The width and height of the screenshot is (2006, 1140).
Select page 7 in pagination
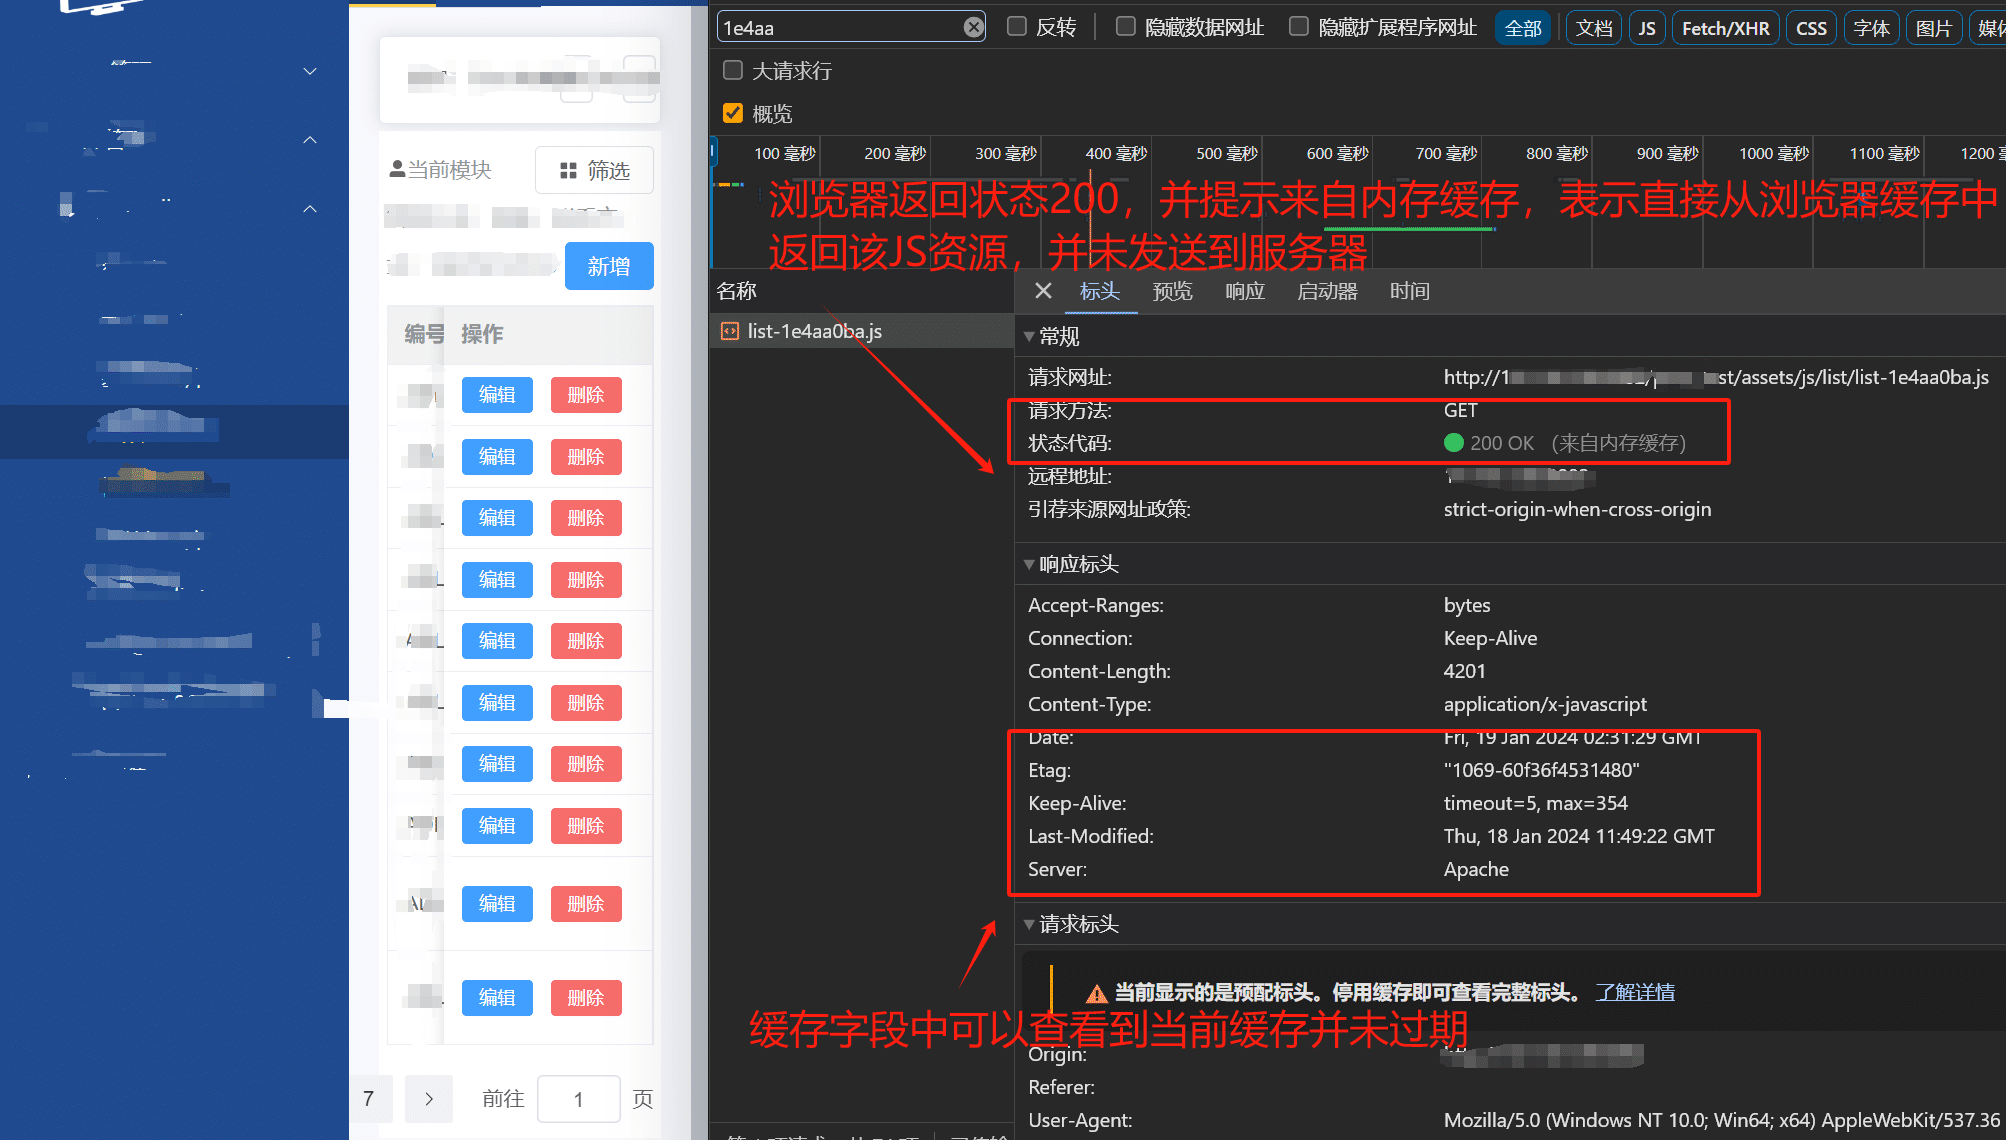[369, 1099]
